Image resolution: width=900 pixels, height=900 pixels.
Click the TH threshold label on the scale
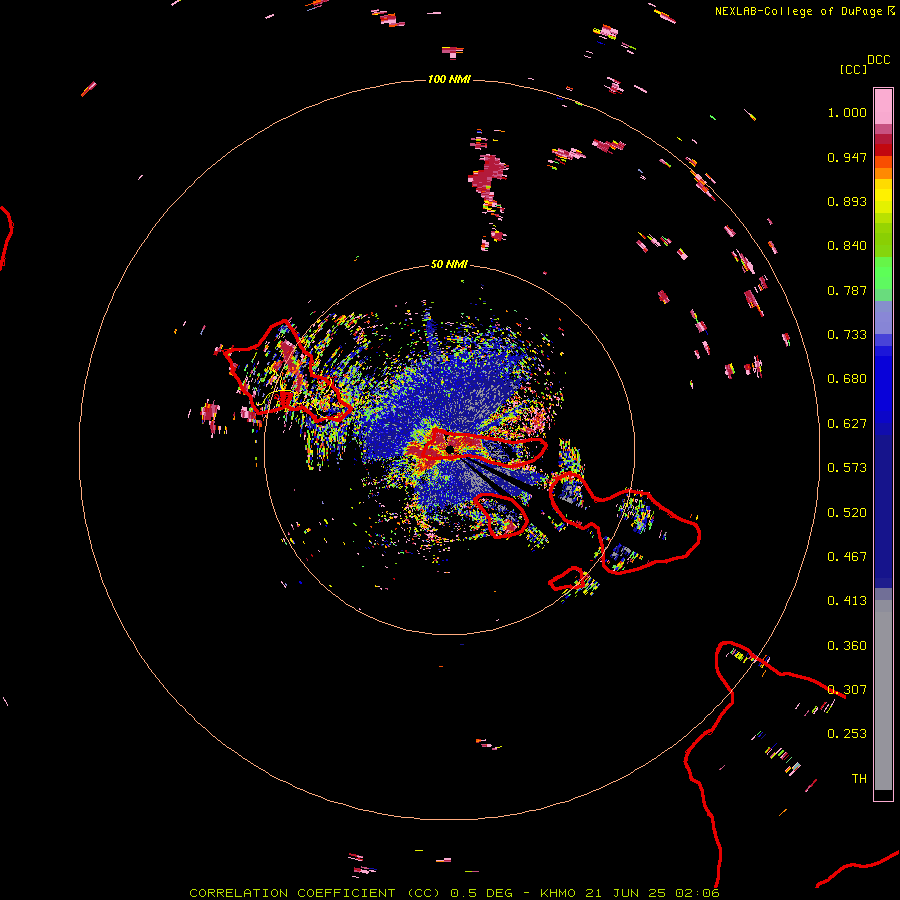coord(859,779)
